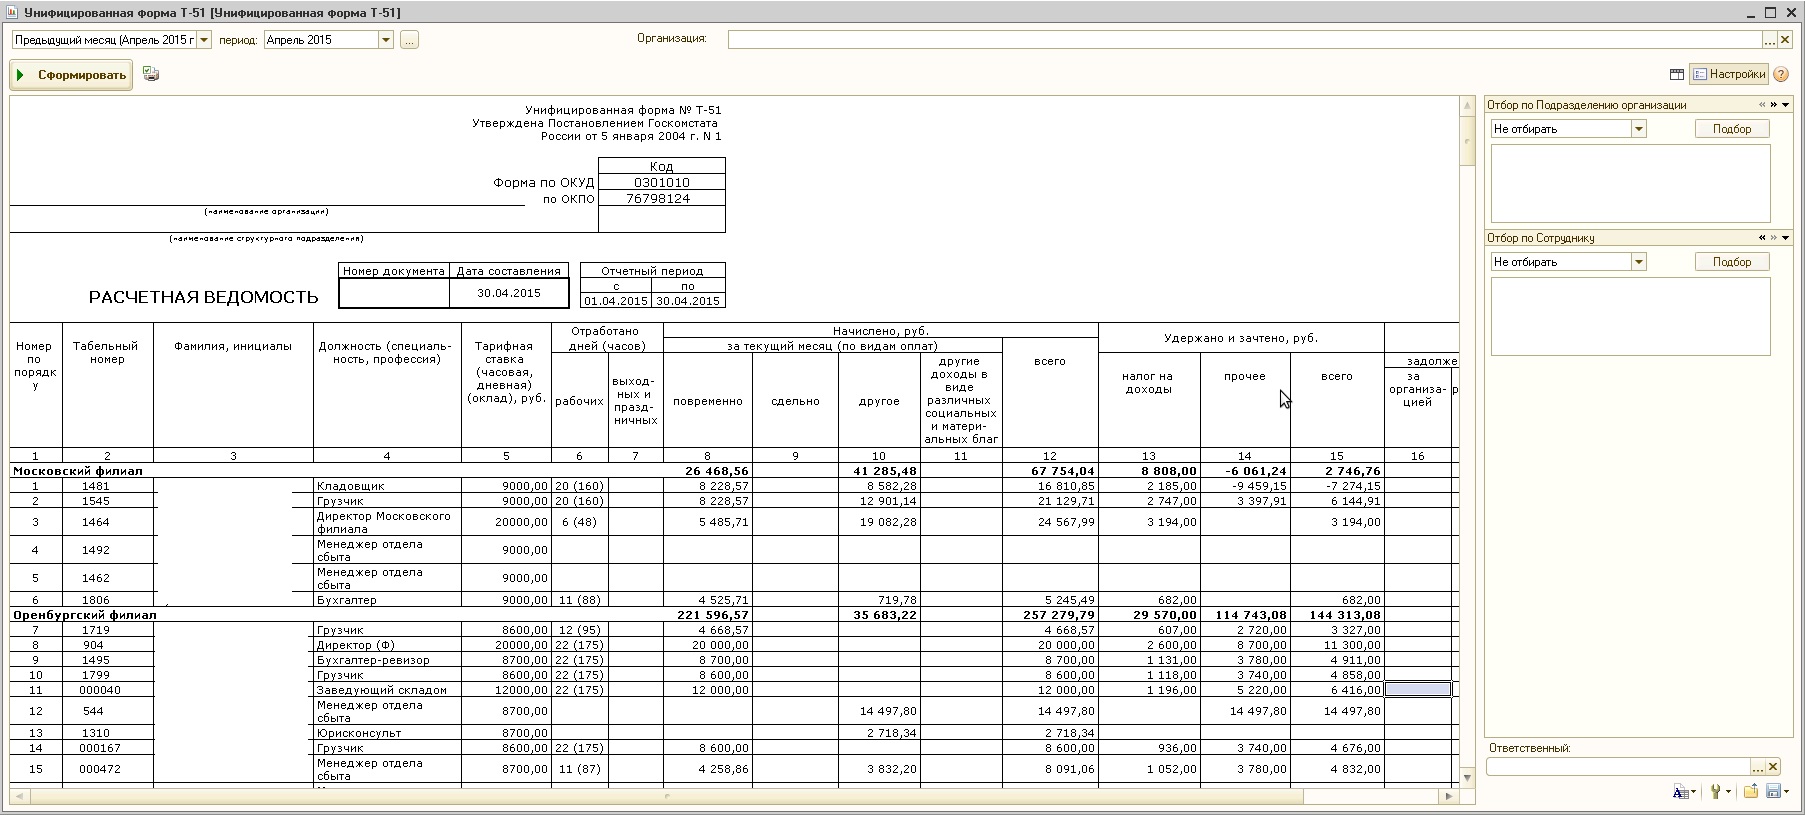Collapse the Отбор по Подразделению организации section
1805x815 pixels.
point(1786,105)
